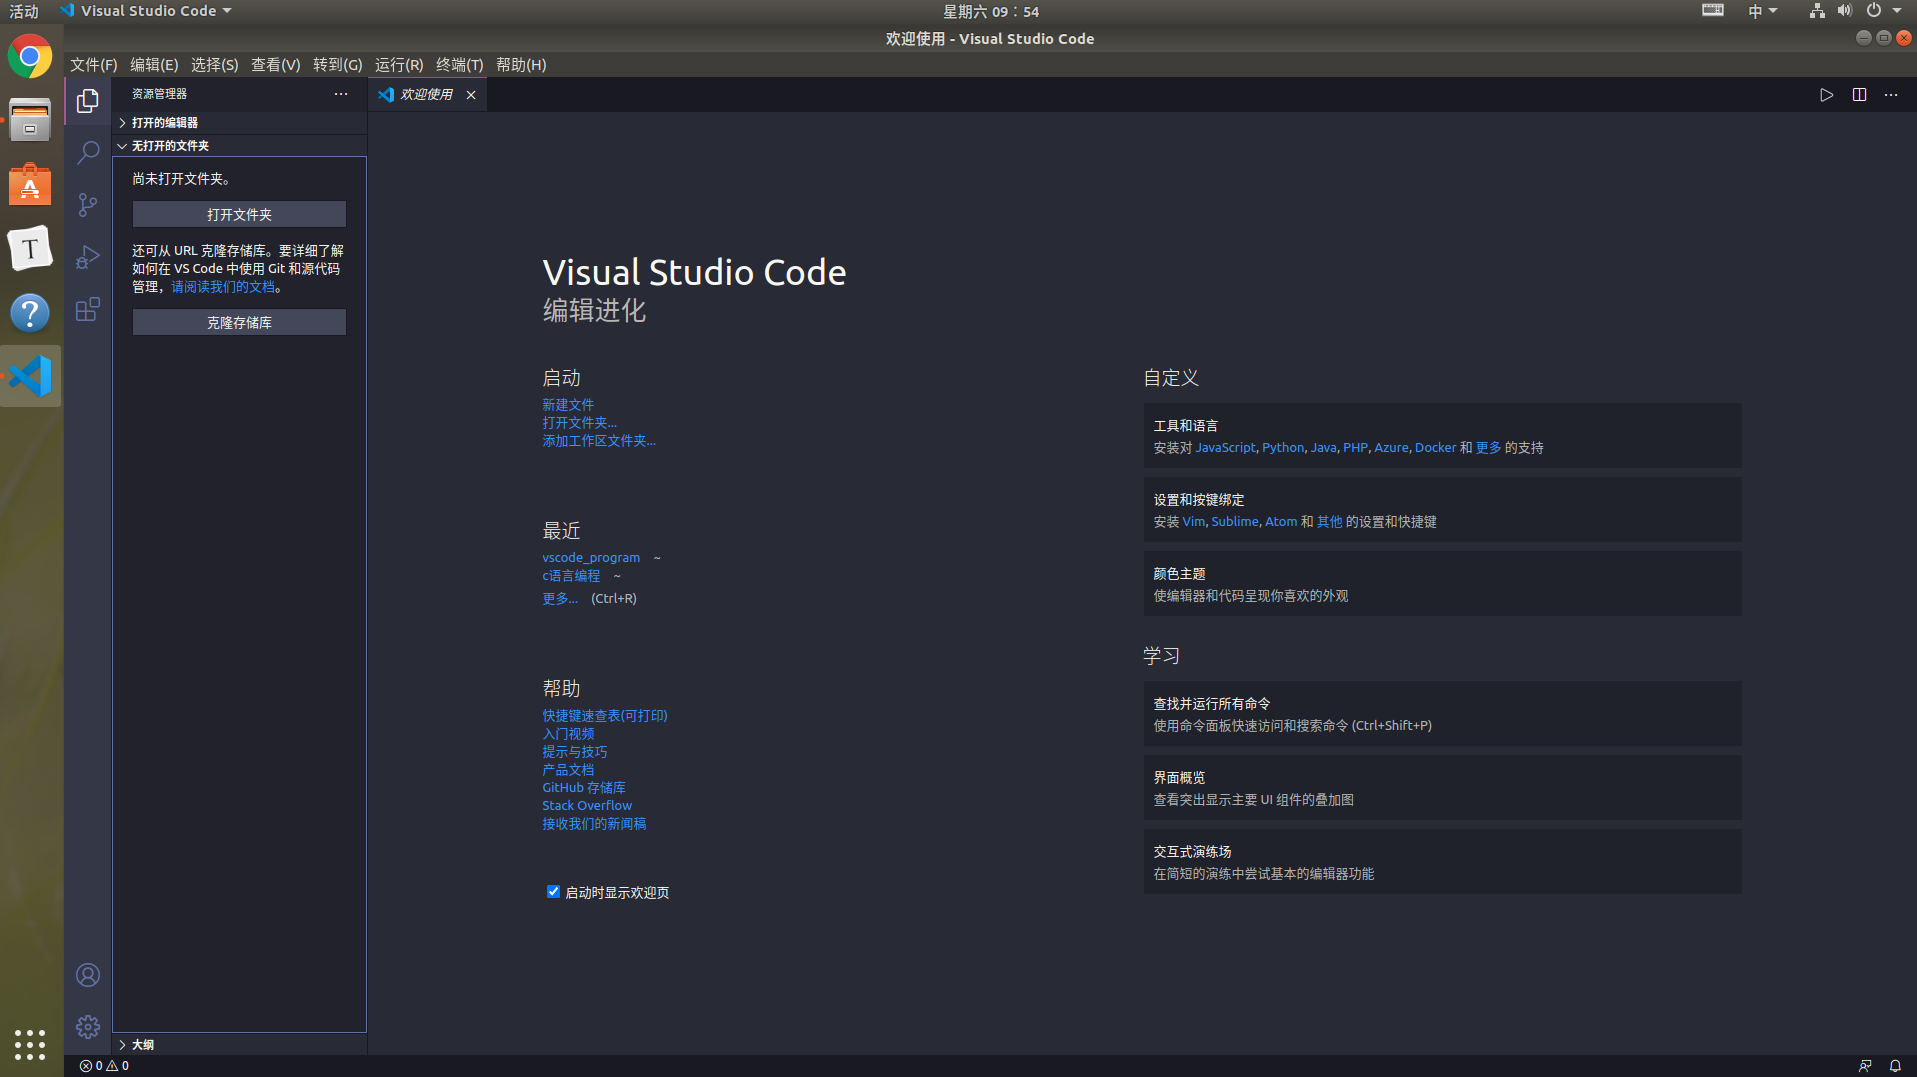The height and width of the screenshot is (1077, 1917).
Task: Open the Source Control view
Action: click(88, 205)
